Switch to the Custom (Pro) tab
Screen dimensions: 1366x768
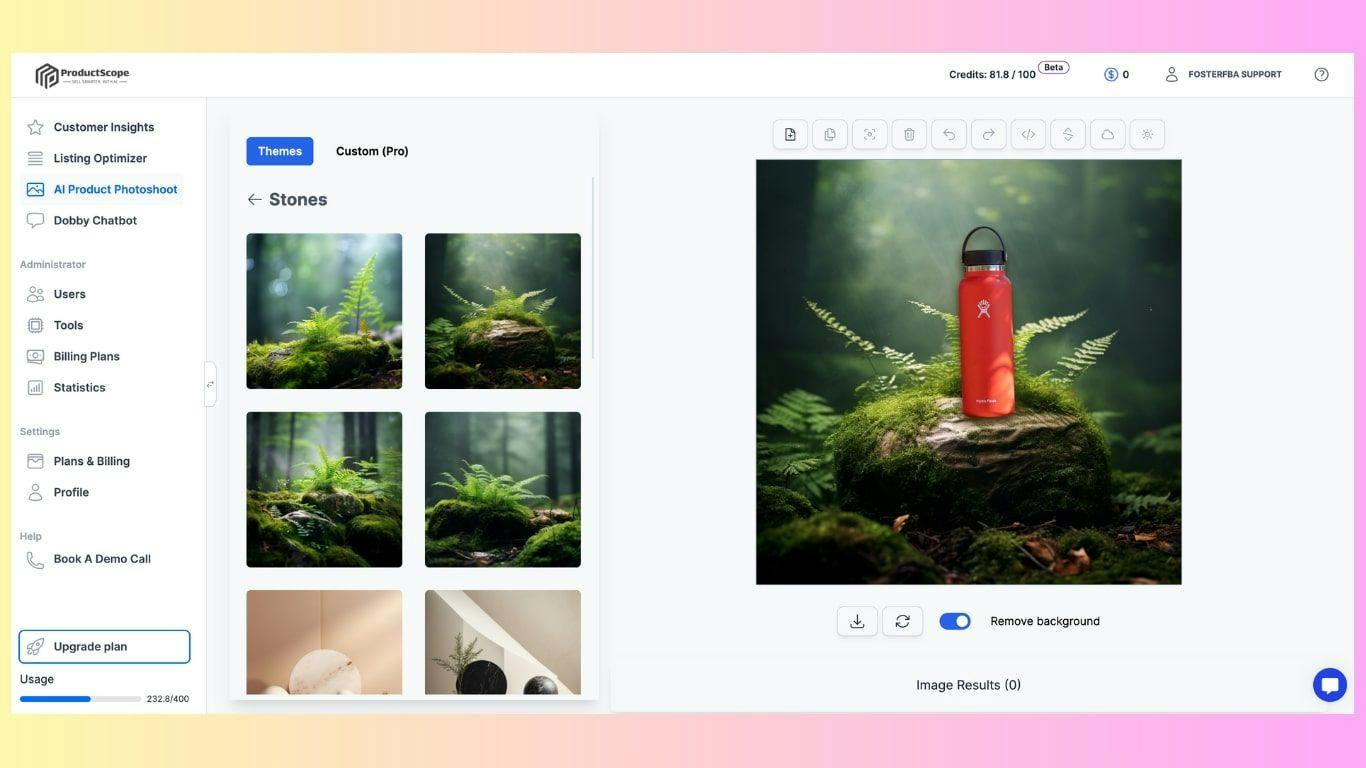(372, 151)
